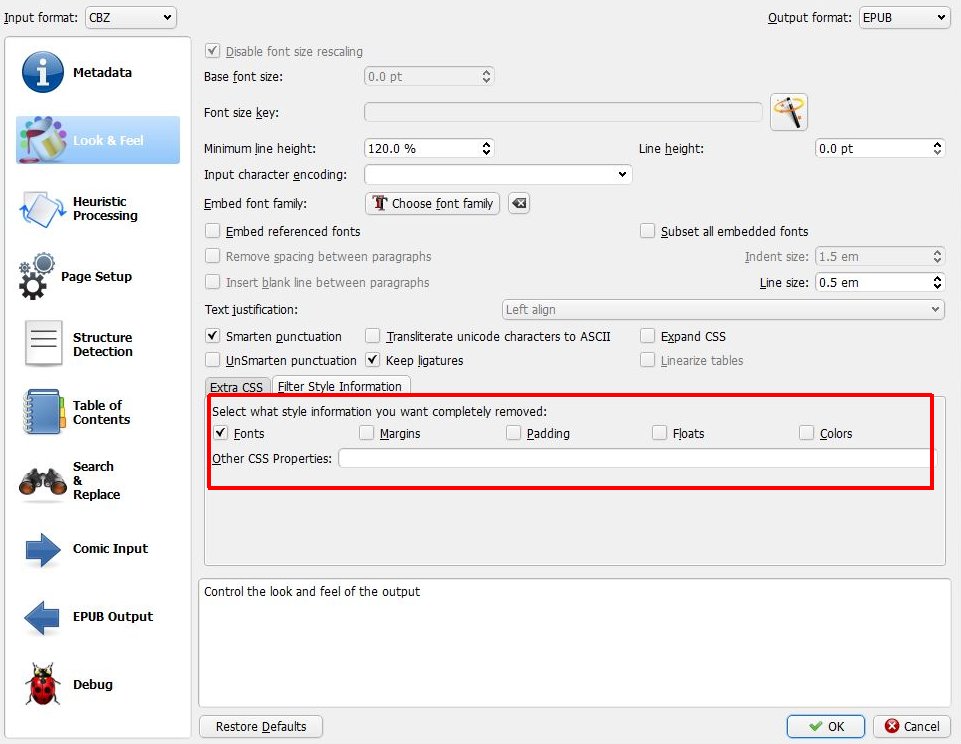This screenshot has width=961, height=744.
Task: Check Remove spacing between paragraphs
Action: (x=212, y=256)
